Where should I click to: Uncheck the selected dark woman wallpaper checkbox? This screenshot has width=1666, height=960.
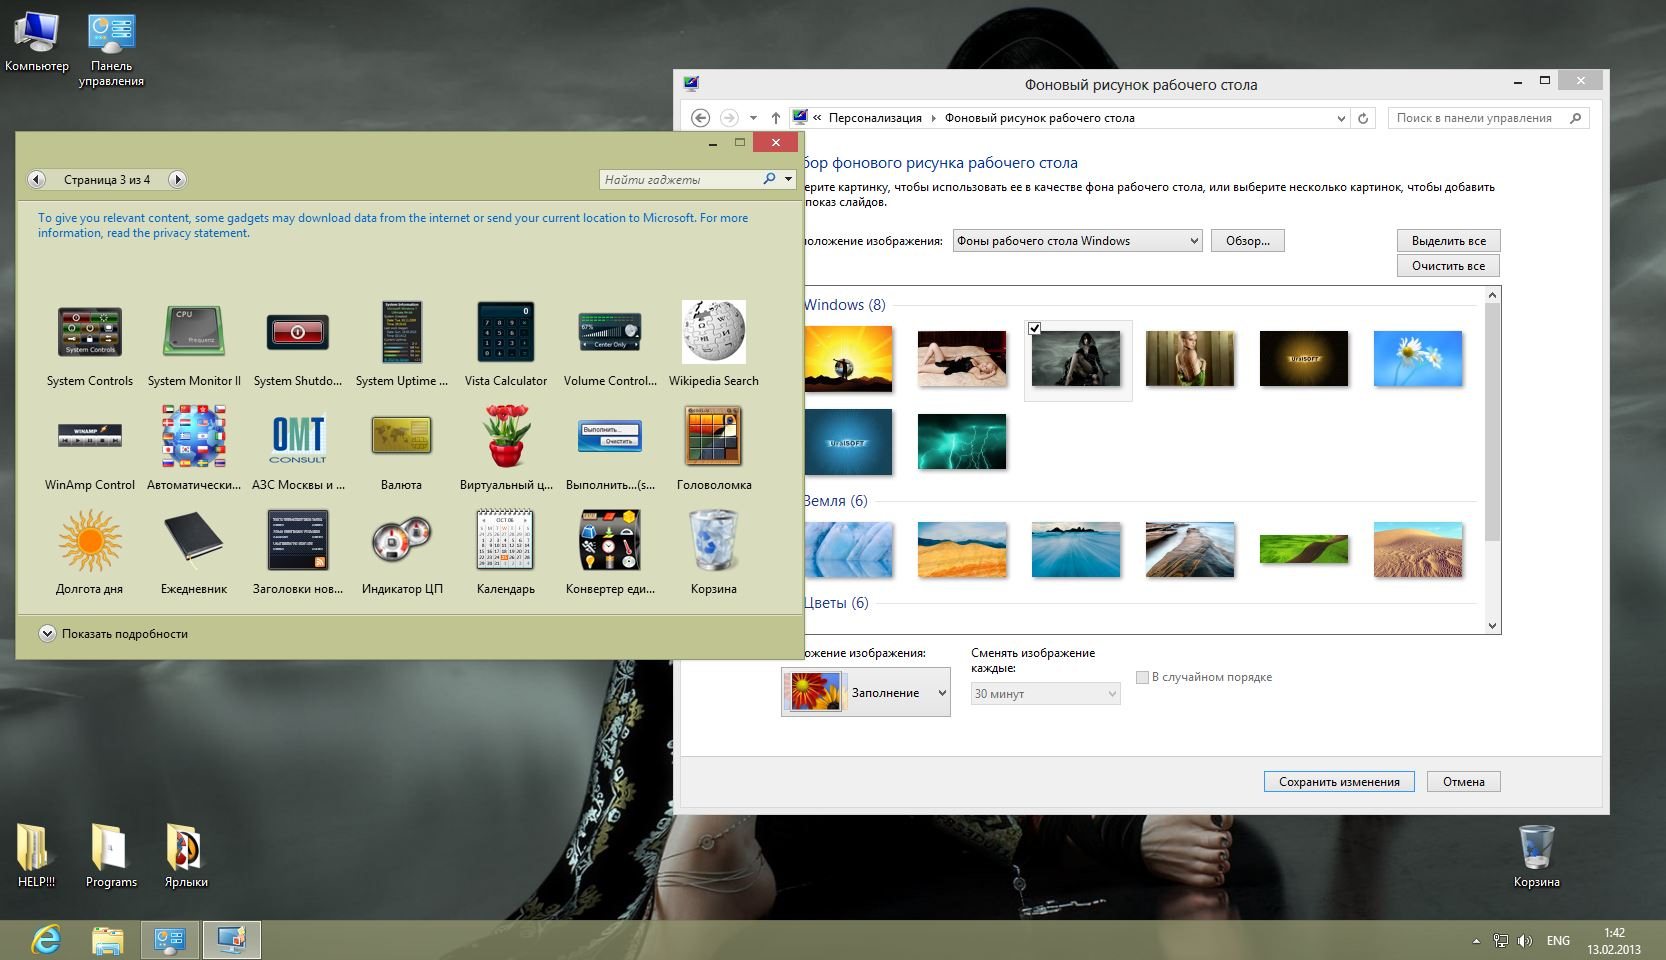tap(1035, 328)
